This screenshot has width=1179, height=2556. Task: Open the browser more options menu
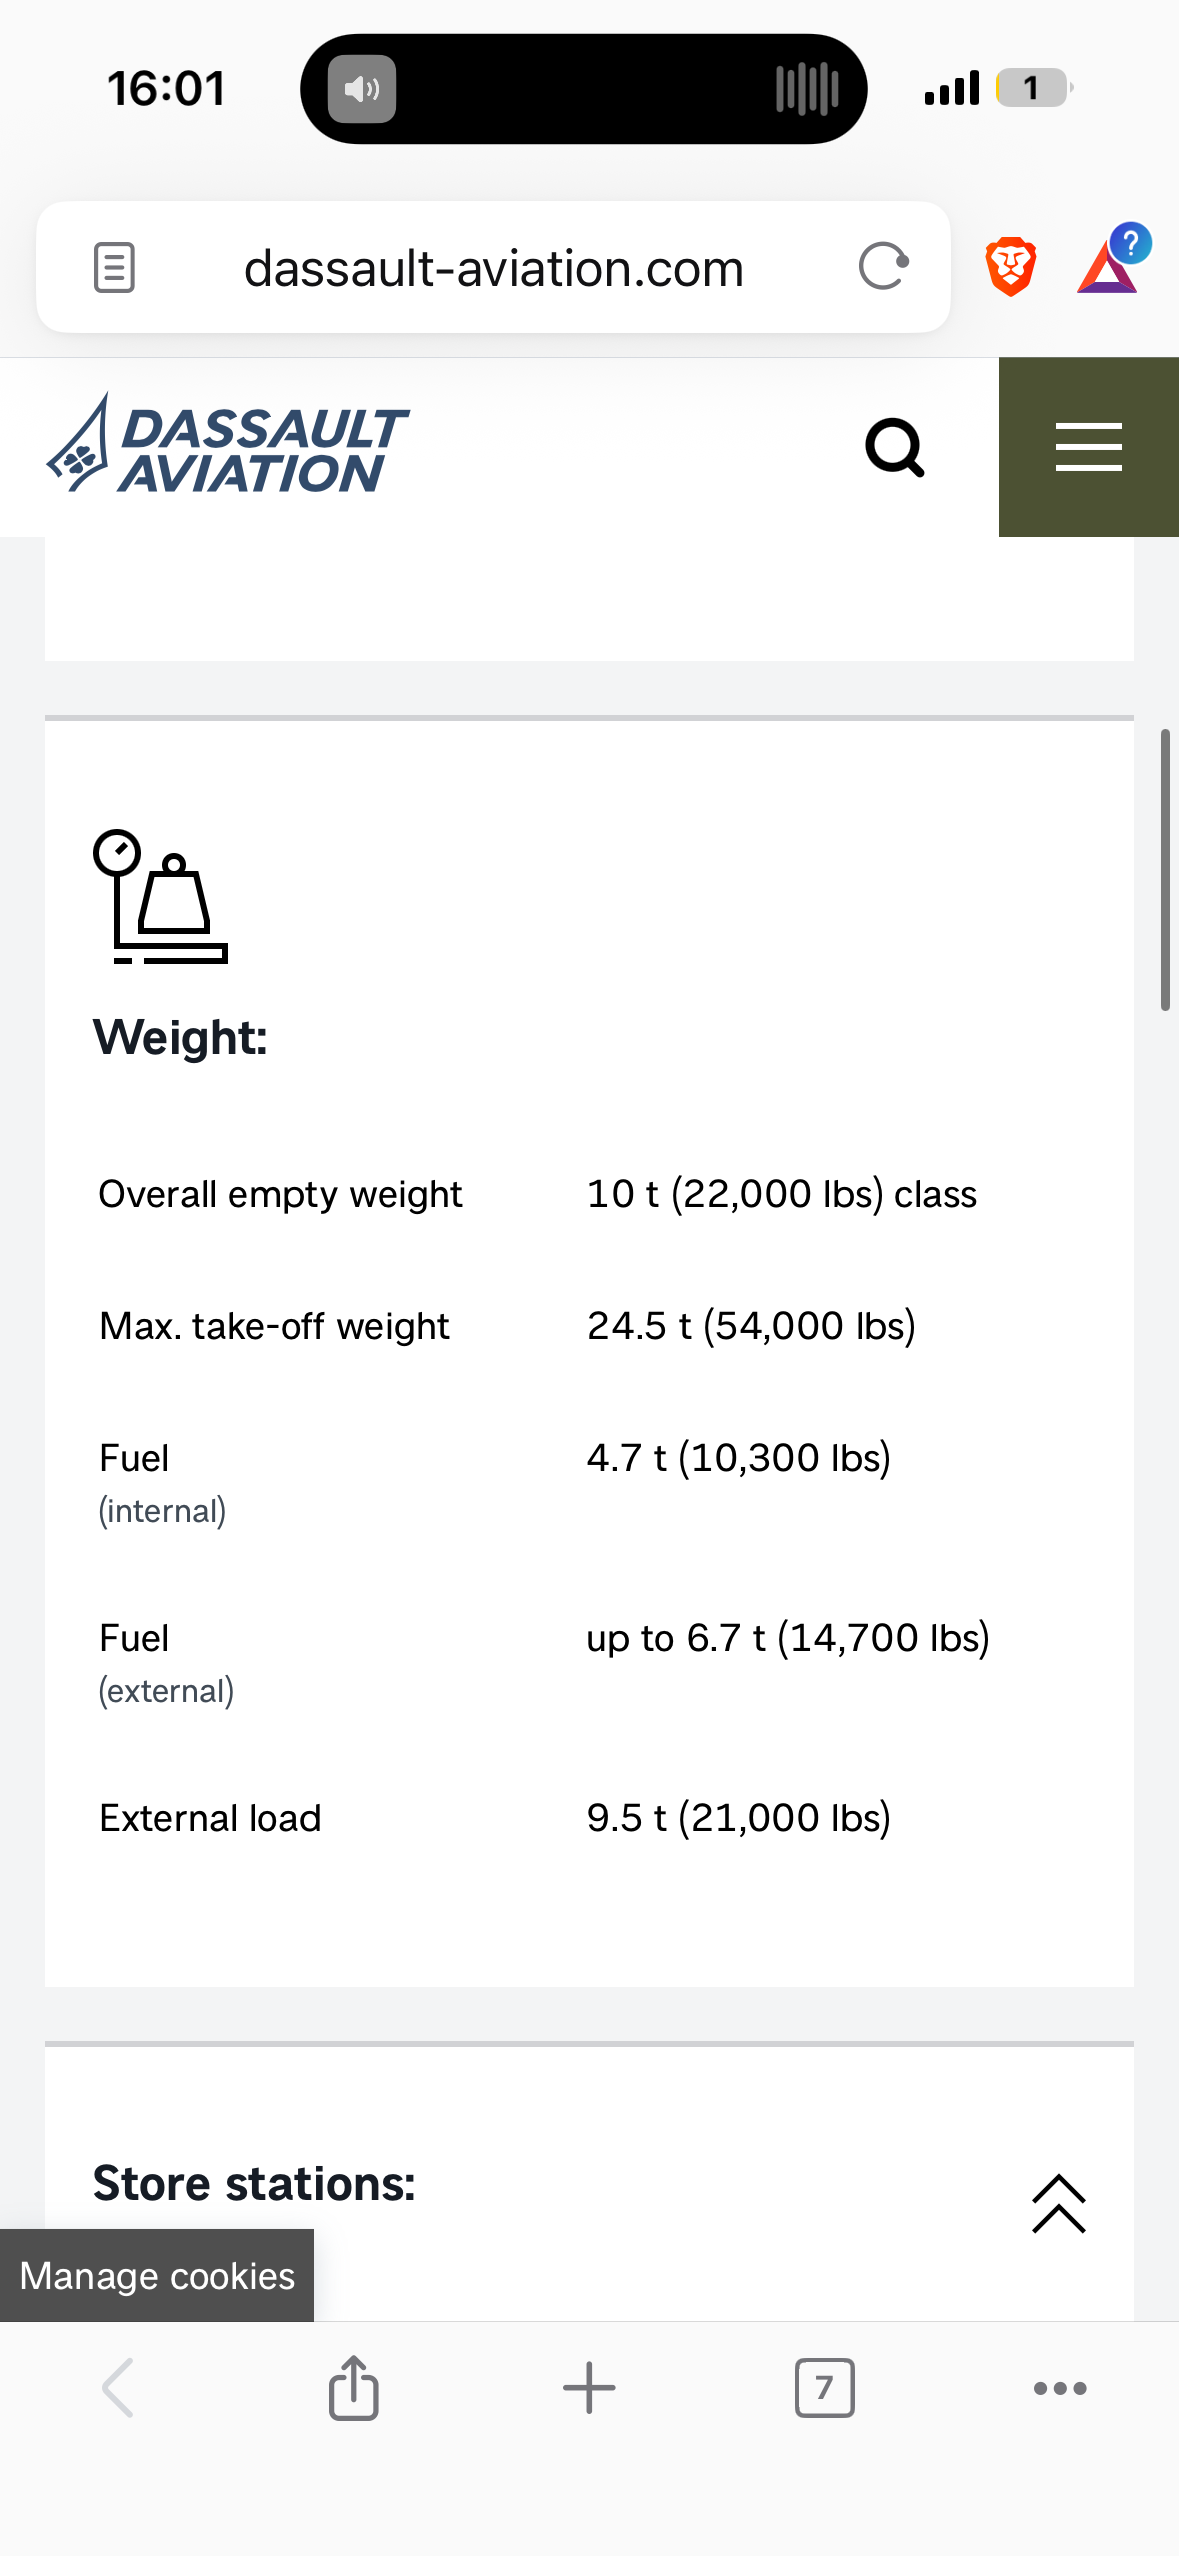[1059, 2388]
